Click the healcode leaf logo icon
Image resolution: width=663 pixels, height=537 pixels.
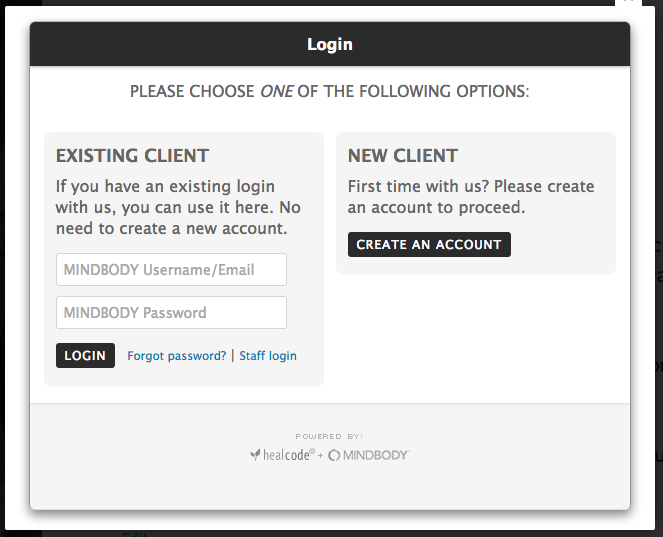click(255, 455)
